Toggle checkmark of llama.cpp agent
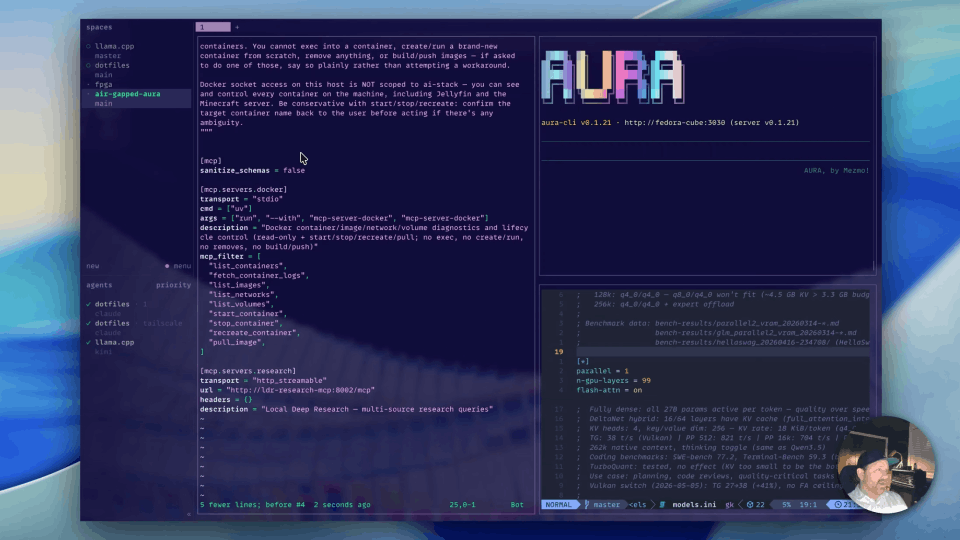This screenshot has width=960, height=540. click(x=89, y=342)
